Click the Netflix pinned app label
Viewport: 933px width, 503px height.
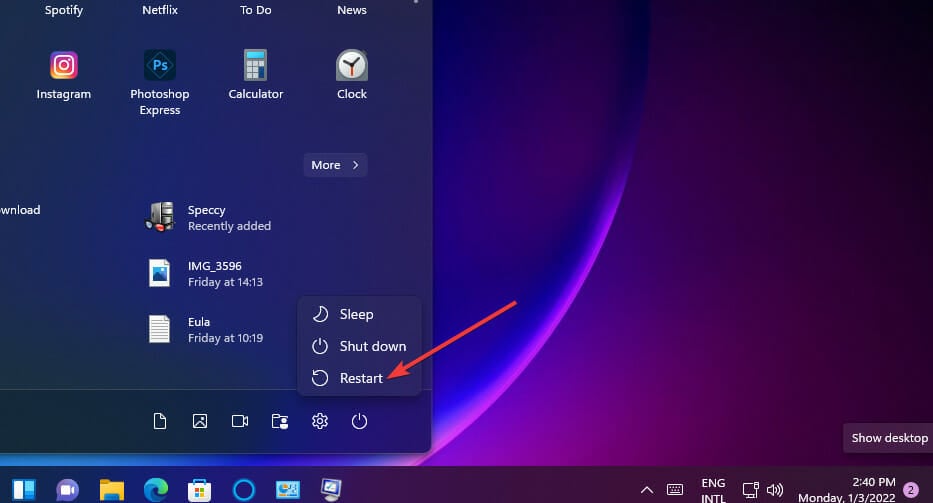[x=159, y=10]
